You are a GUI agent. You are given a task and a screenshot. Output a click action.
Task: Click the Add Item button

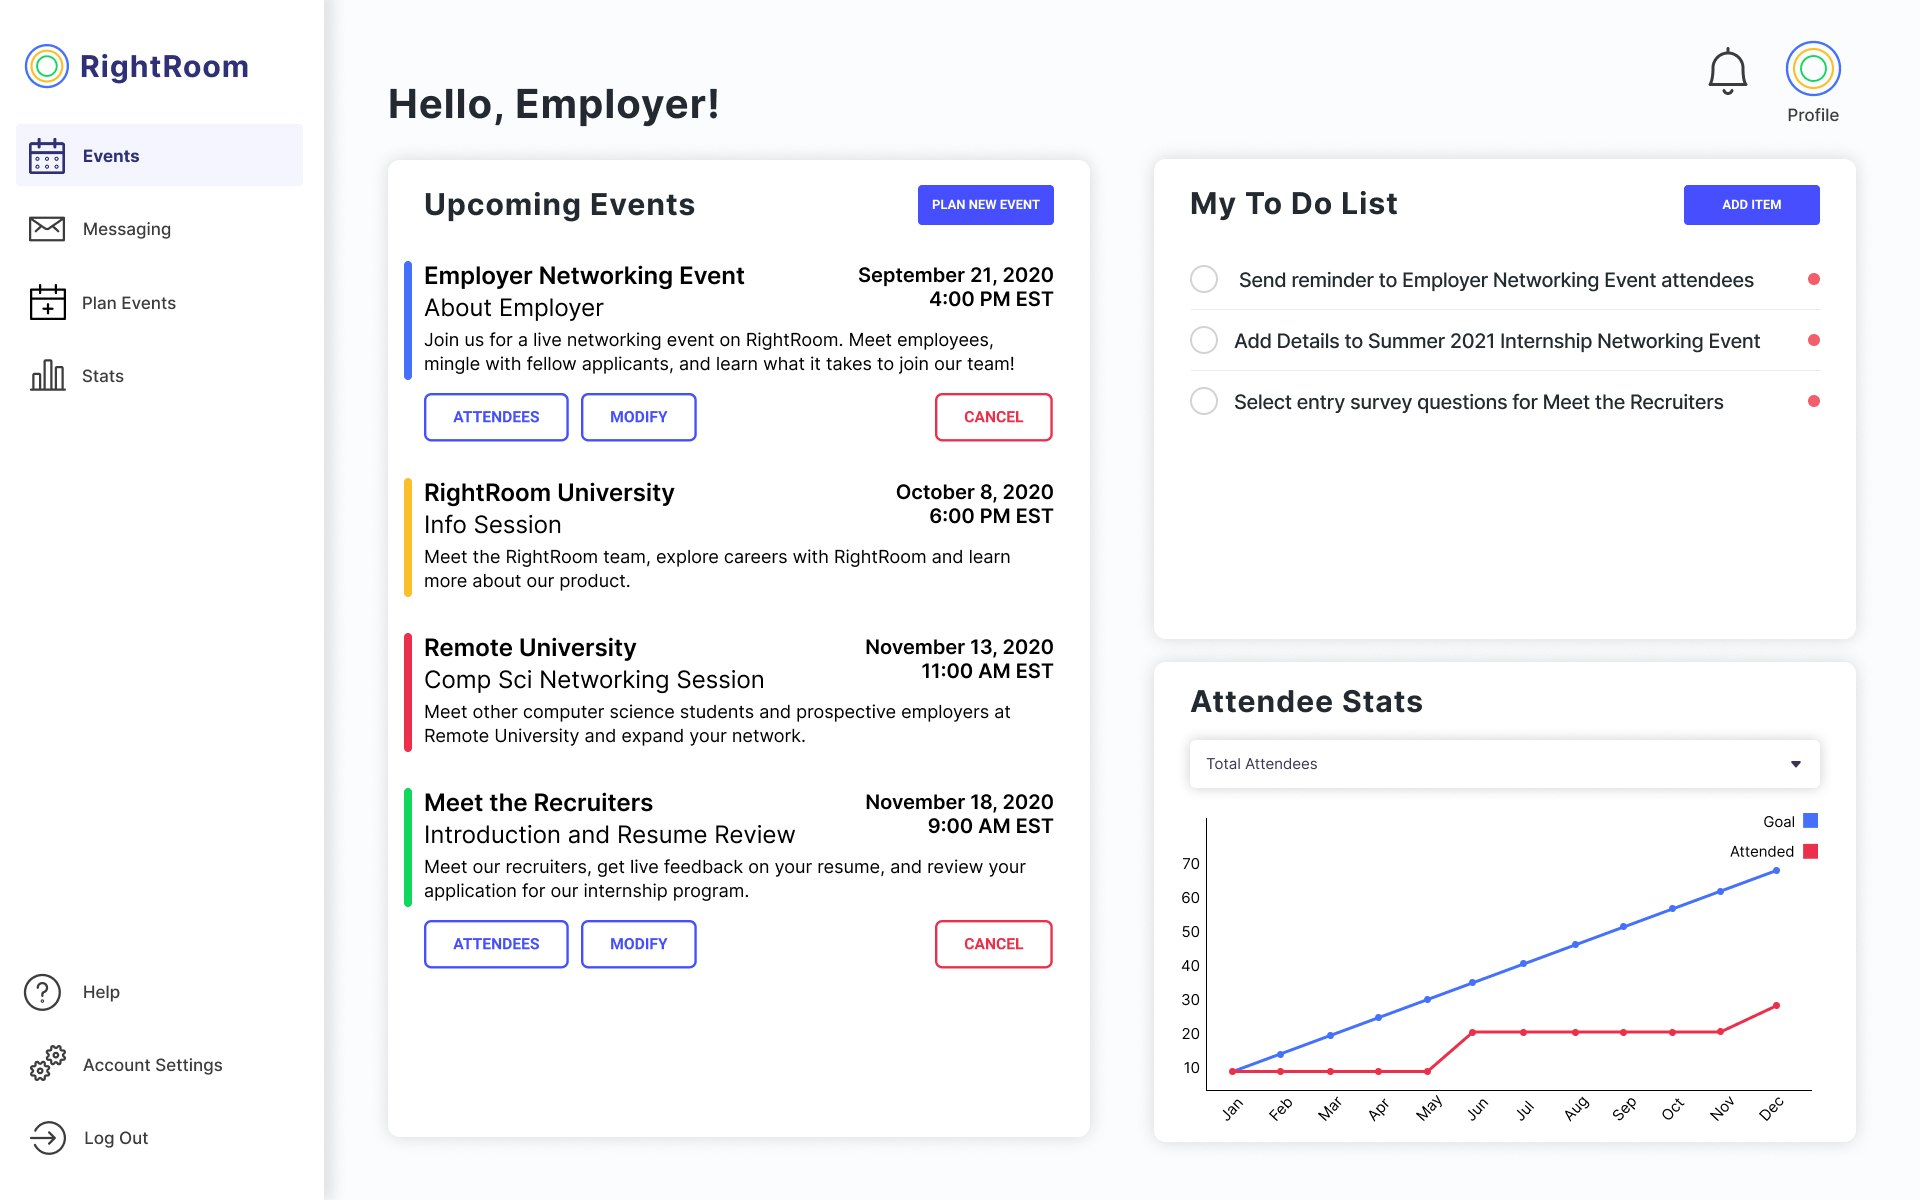1751,204
